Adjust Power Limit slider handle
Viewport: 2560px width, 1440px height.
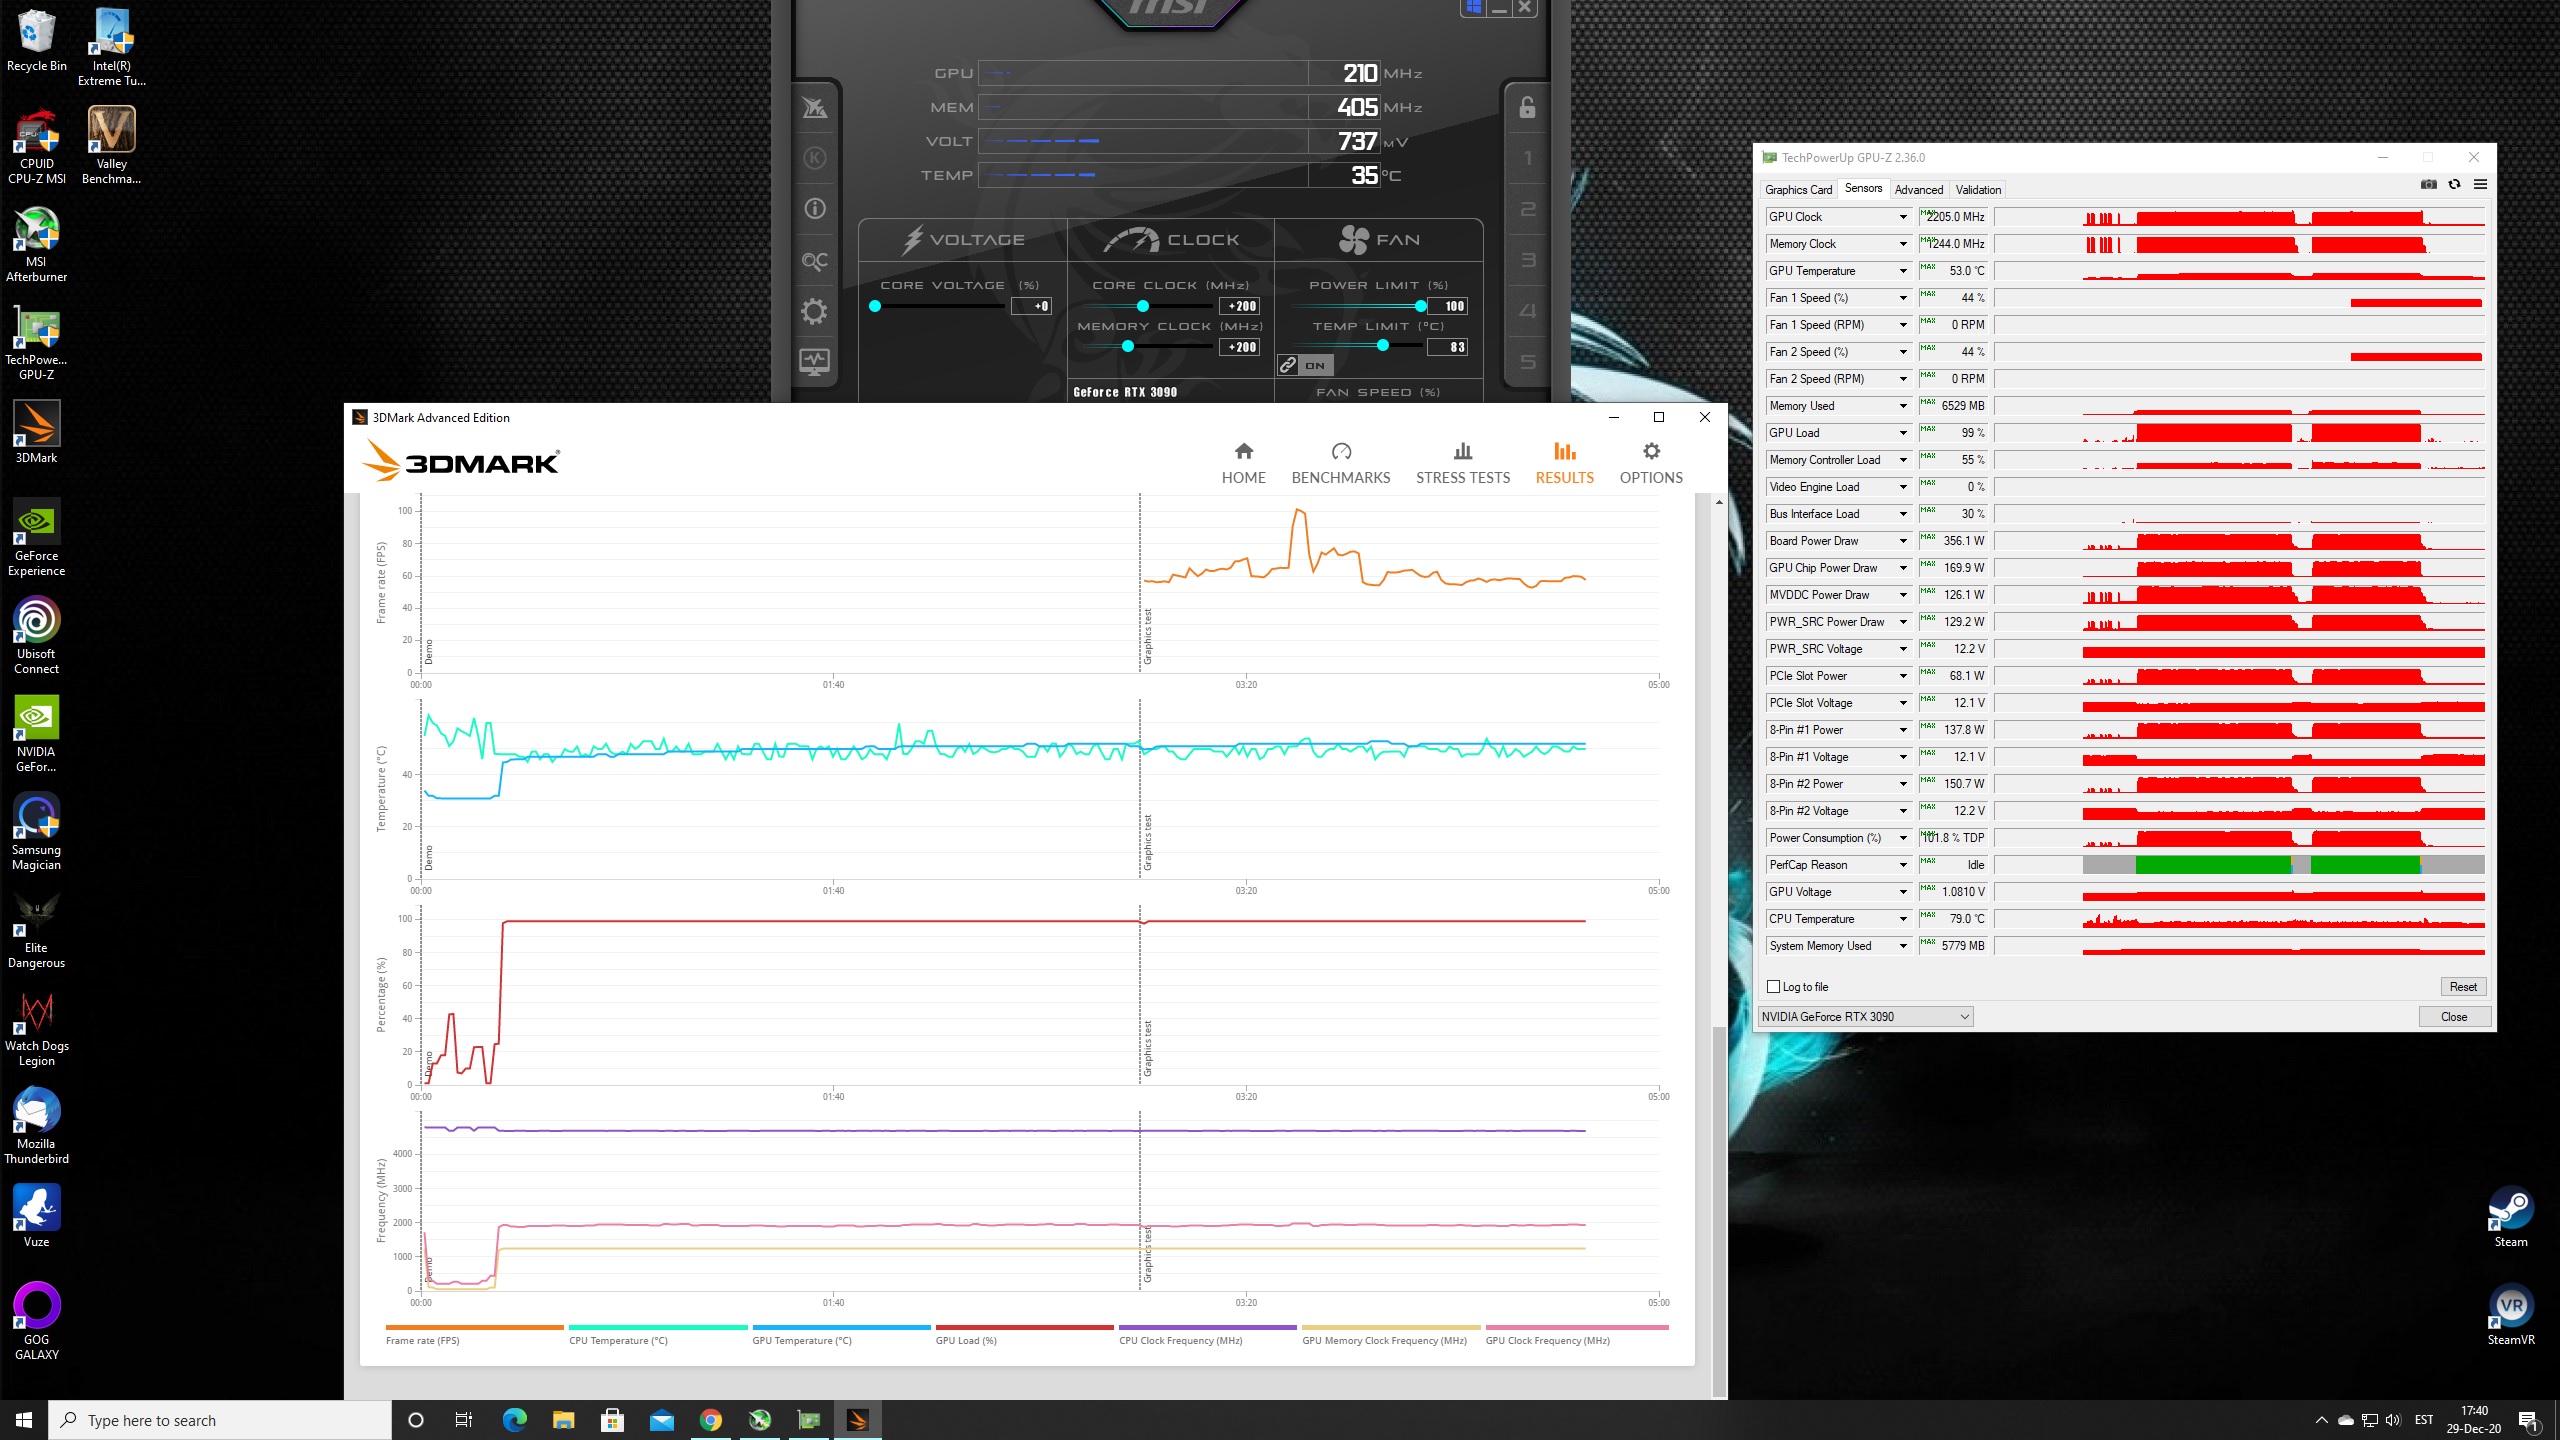click(1421, 306)
